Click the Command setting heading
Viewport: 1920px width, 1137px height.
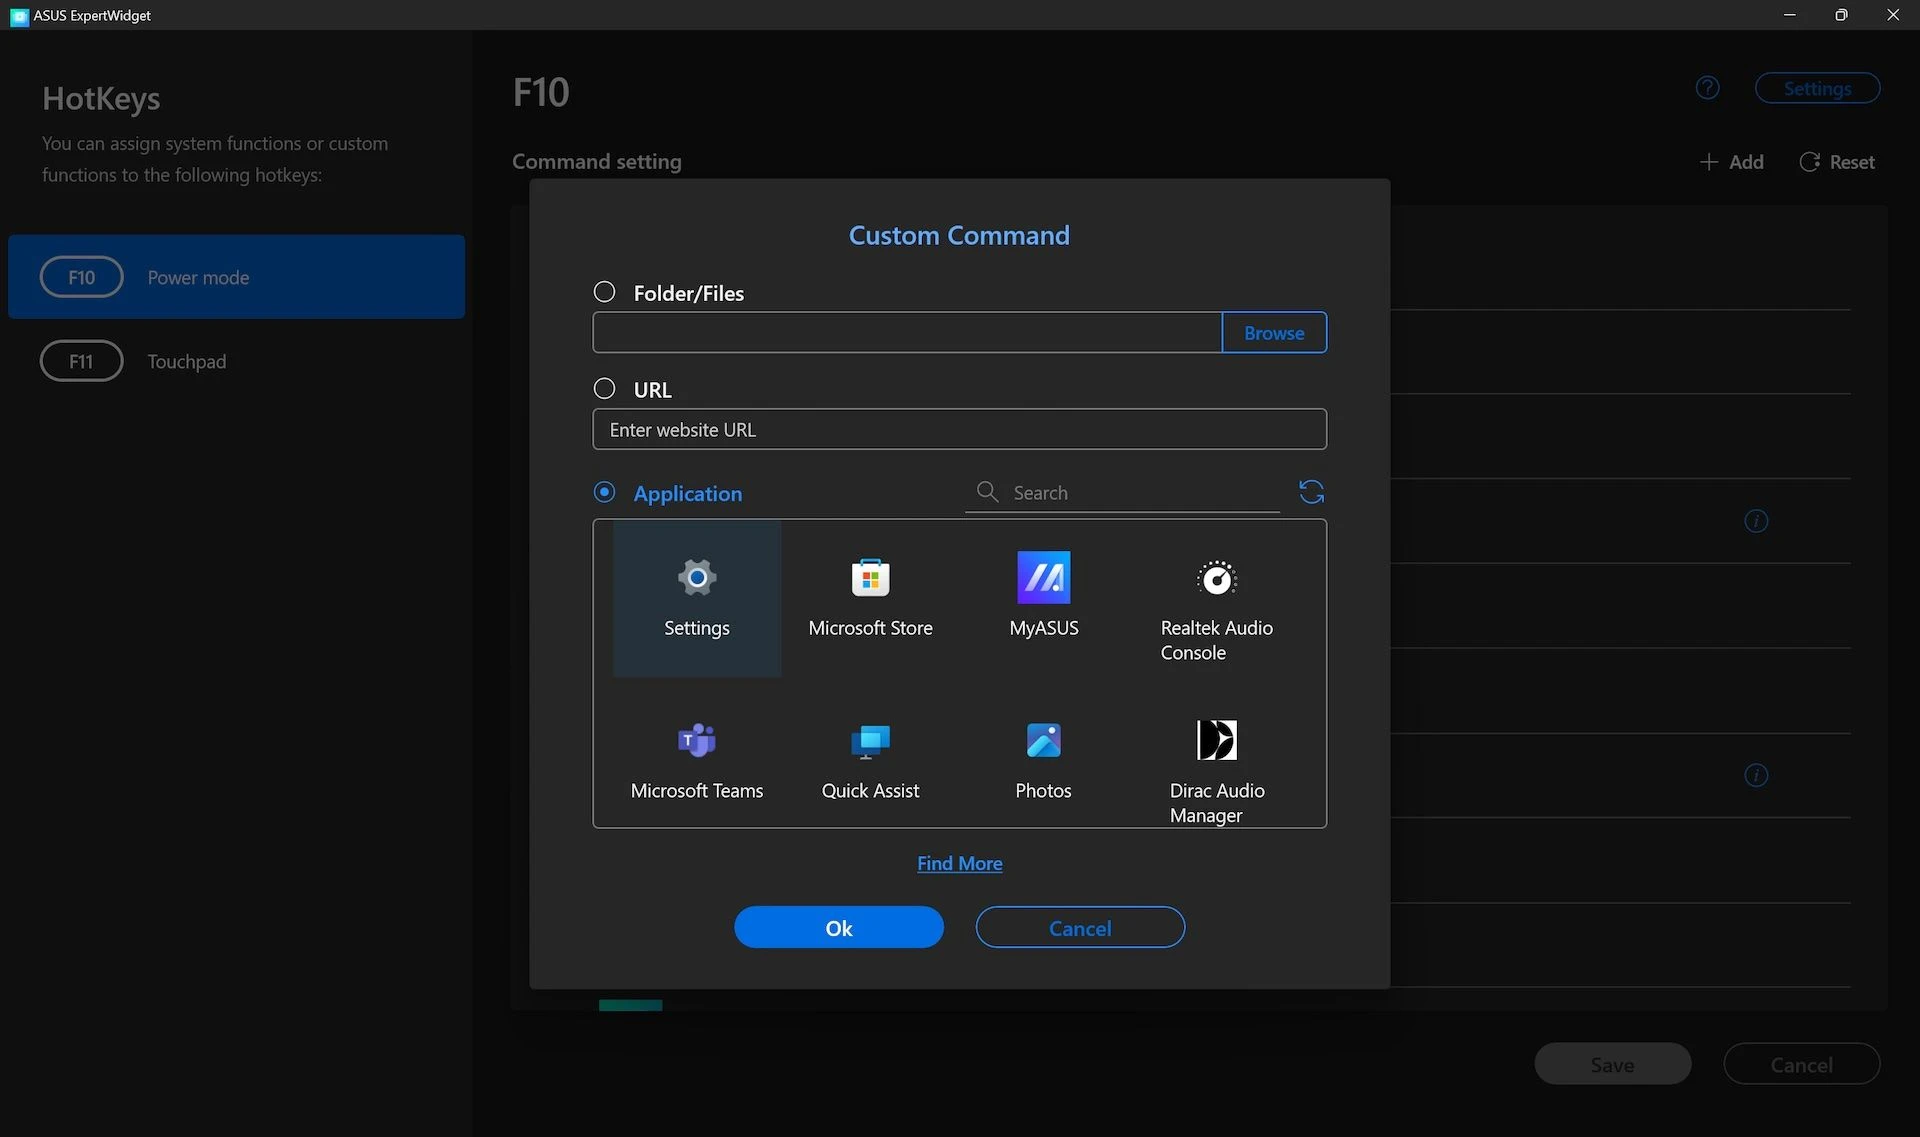pyautogui.click(x=597, y=161)
